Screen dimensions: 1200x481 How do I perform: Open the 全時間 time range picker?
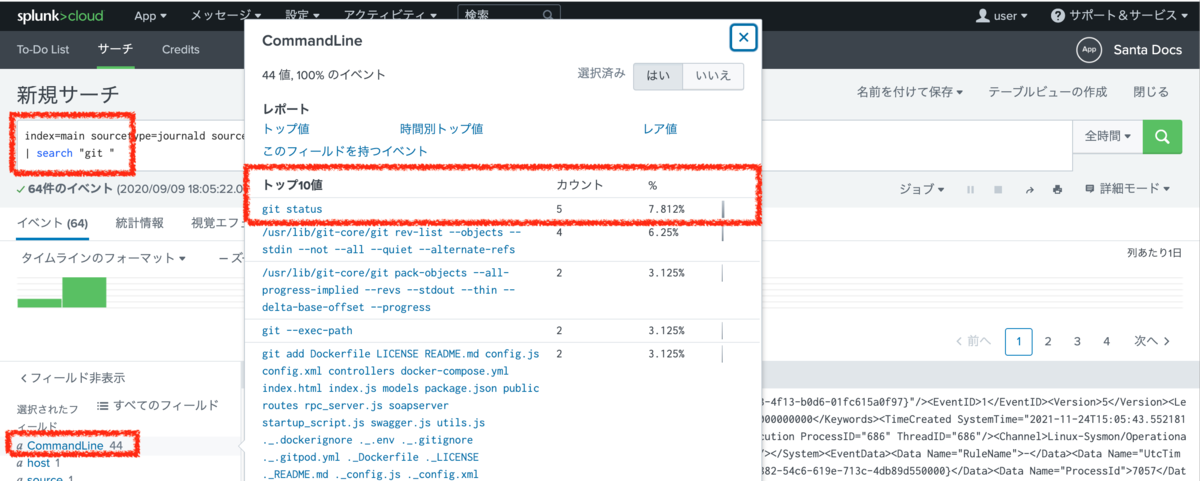(x=1108, y=136)
